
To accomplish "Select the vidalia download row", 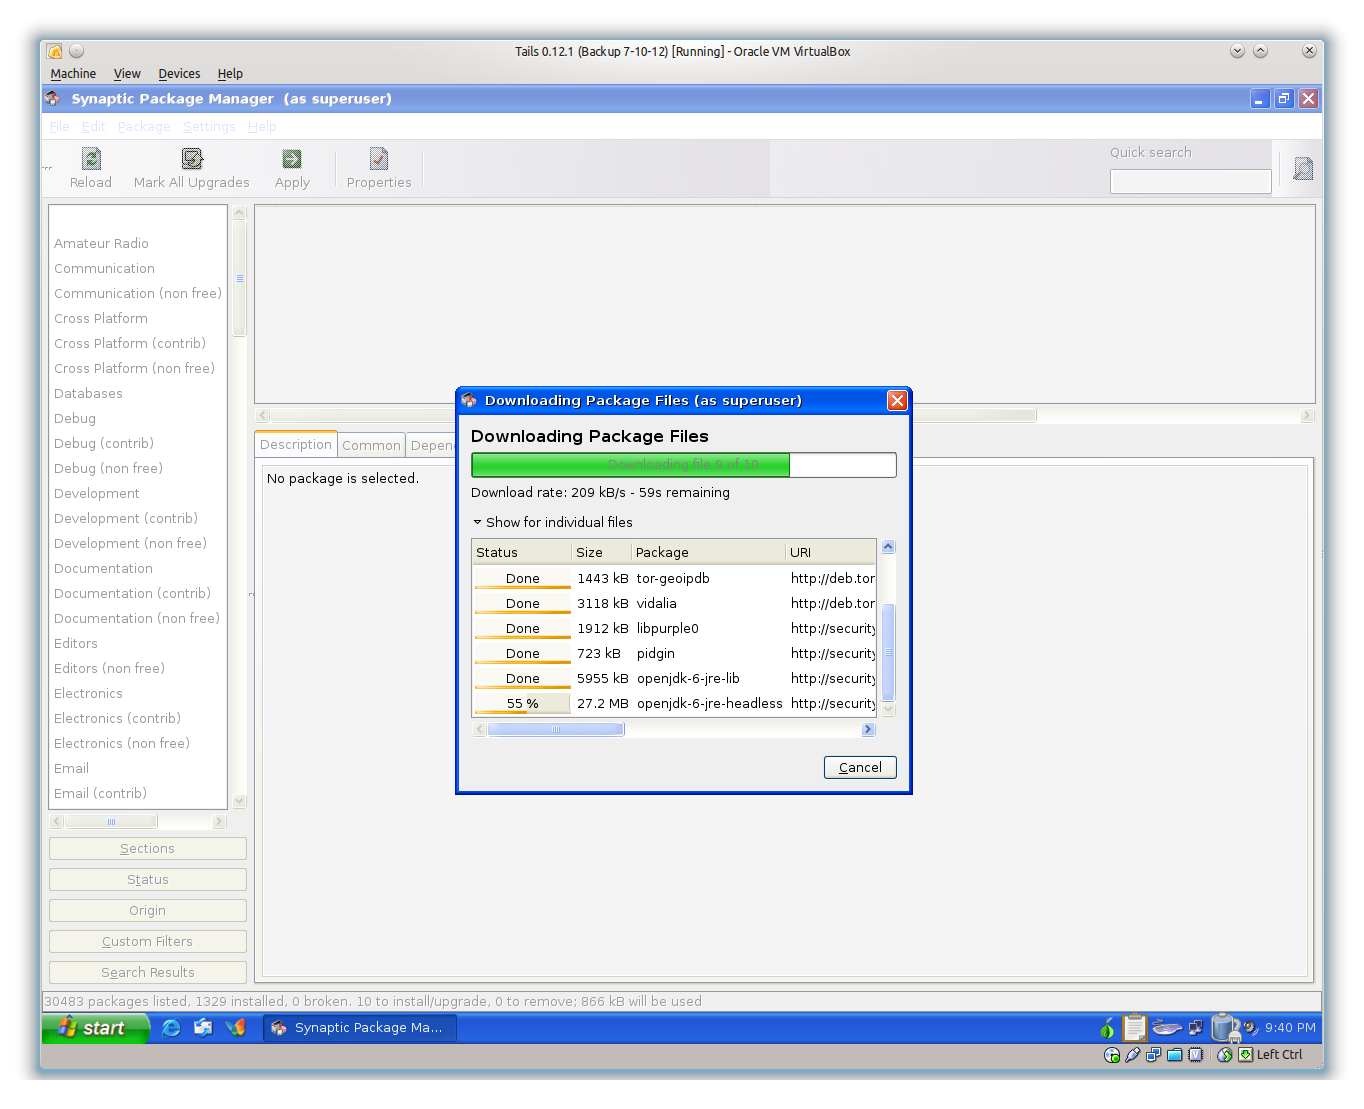I will (674, 604).
